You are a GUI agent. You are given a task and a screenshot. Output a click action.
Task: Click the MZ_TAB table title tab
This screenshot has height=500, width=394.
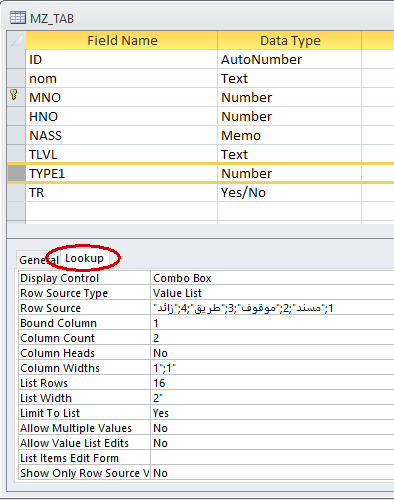[x=42, y=18]
